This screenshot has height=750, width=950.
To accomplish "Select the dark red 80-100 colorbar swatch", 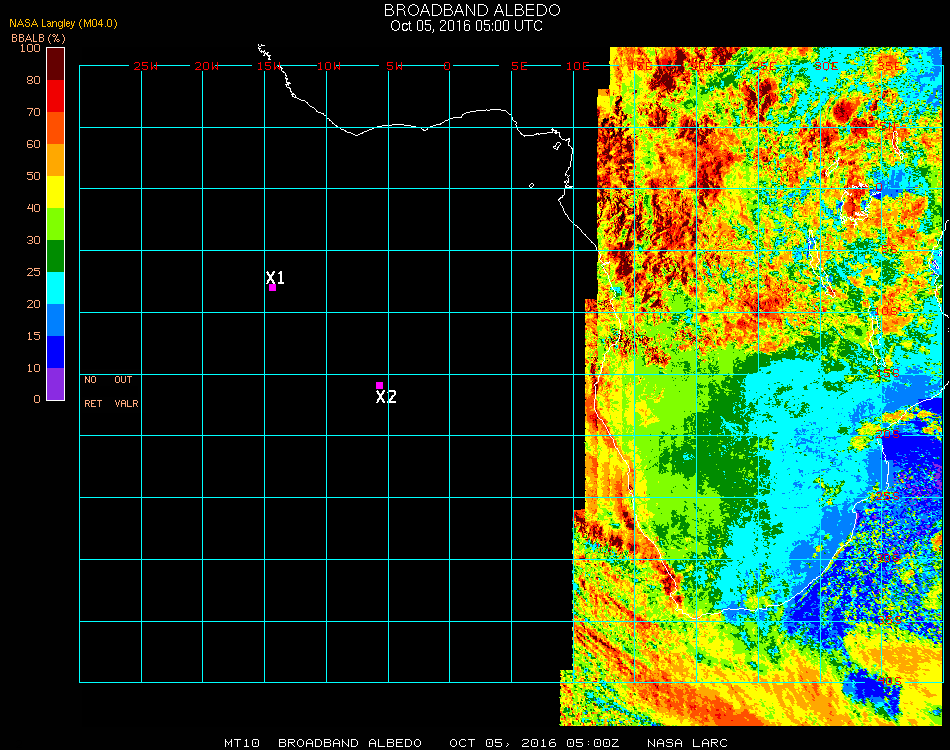I will pyautogui.click(x=56, y=64).
